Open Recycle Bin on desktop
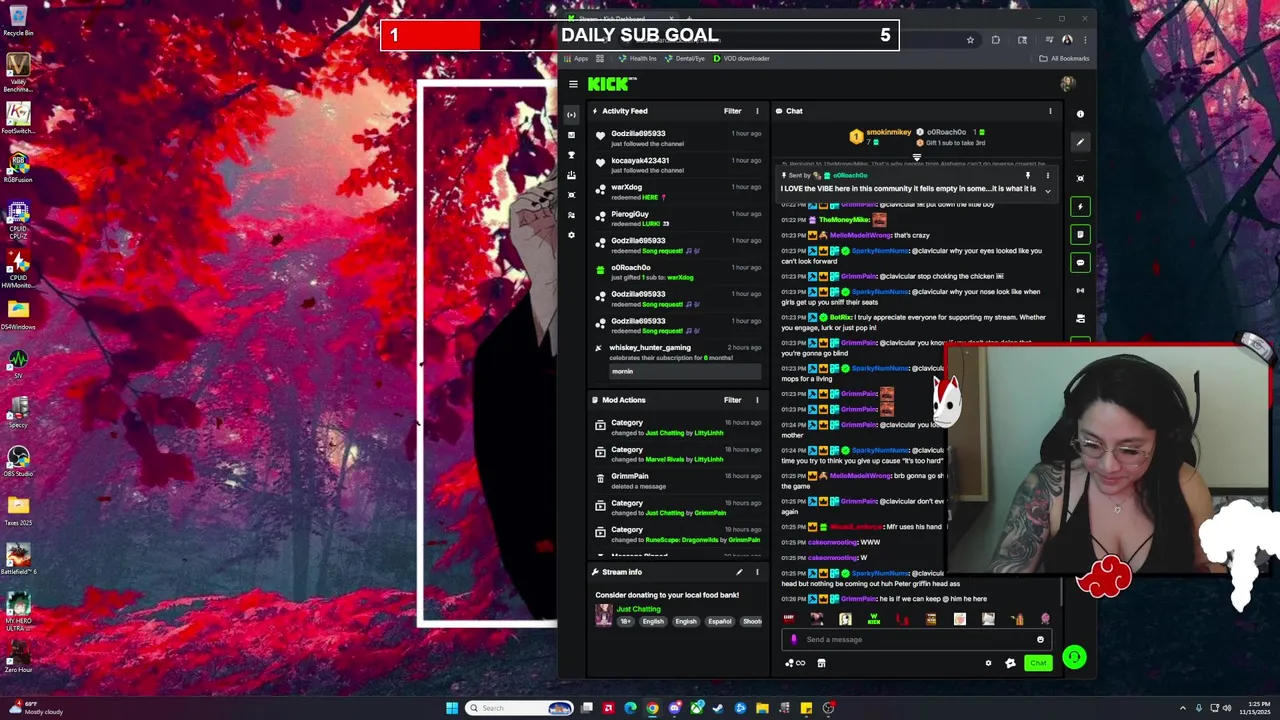The image size is (1280, 720). click(x=18, y=20)
